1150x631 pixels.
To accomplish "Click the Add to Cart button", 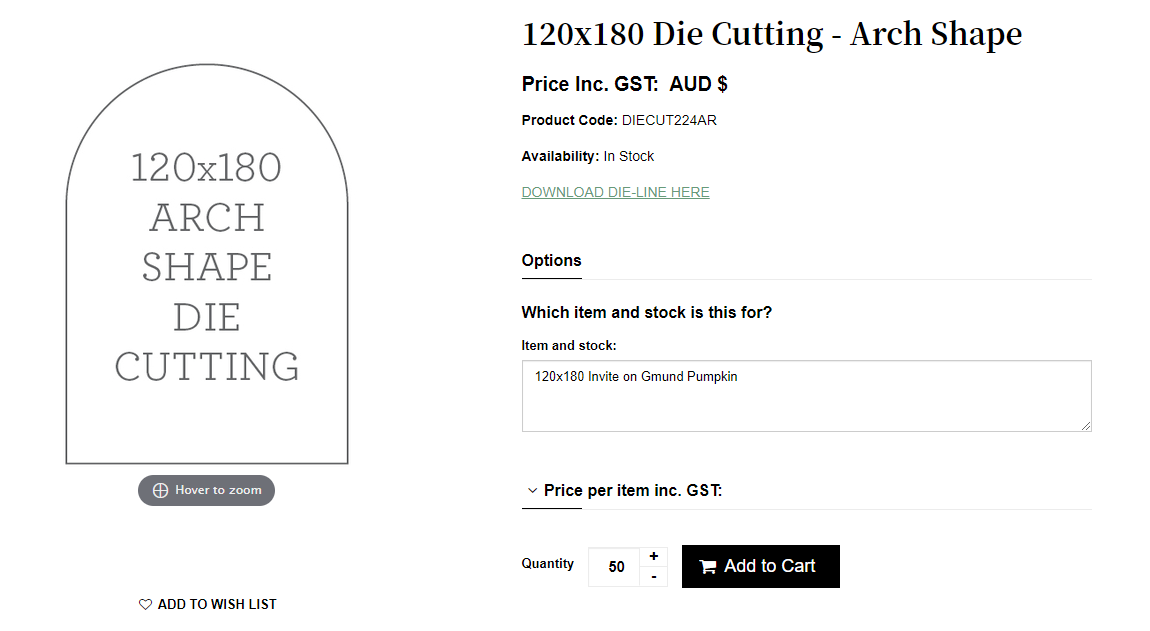I will [x=761, y=566].
